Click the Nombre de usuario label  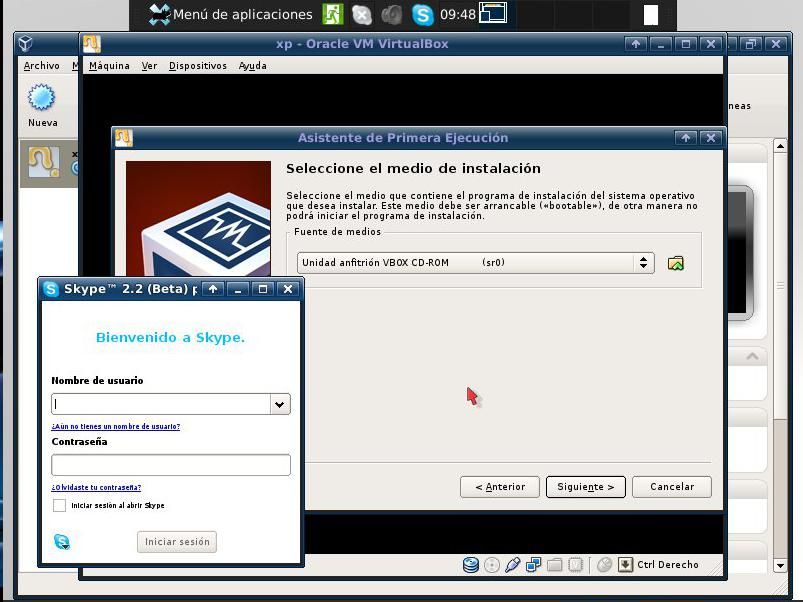[x=97, y=380]
